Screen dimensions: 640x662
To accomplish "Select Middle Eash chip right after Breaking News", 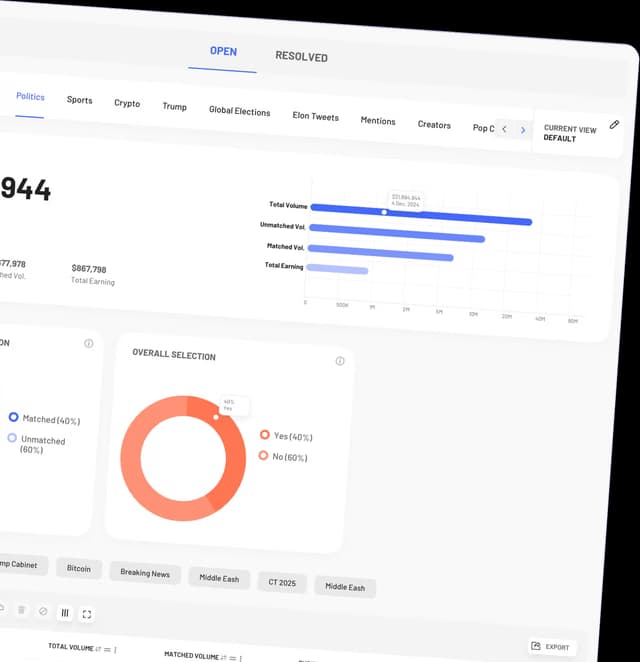I will (x=219, y=578).
